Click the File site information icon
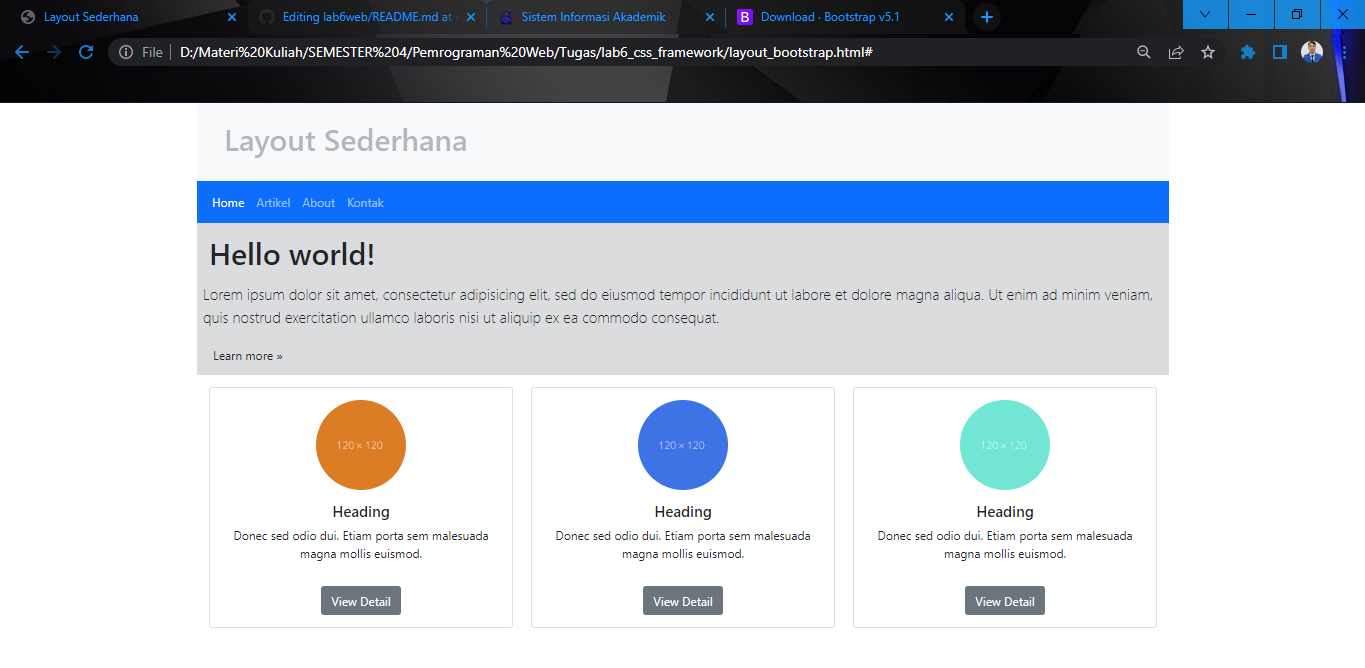The image size is (1365, 668). coord(126,51)
